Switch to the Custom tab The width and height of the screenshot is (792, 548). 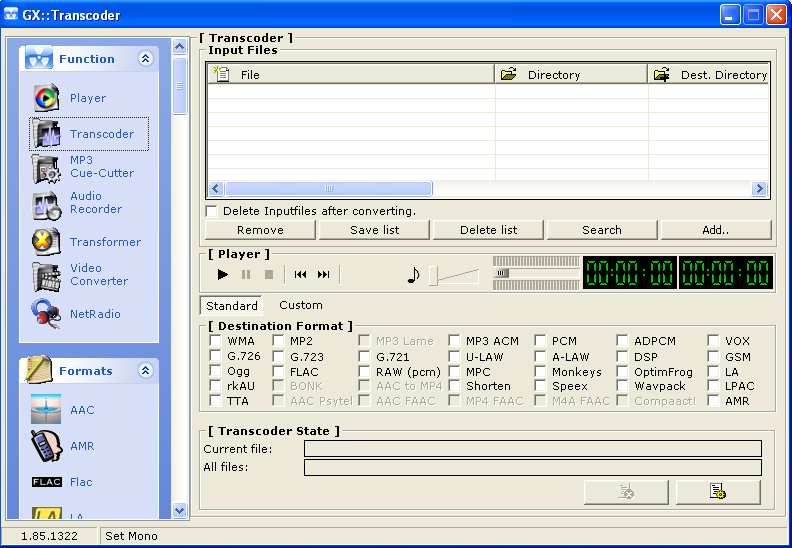[x=300, y=305]
